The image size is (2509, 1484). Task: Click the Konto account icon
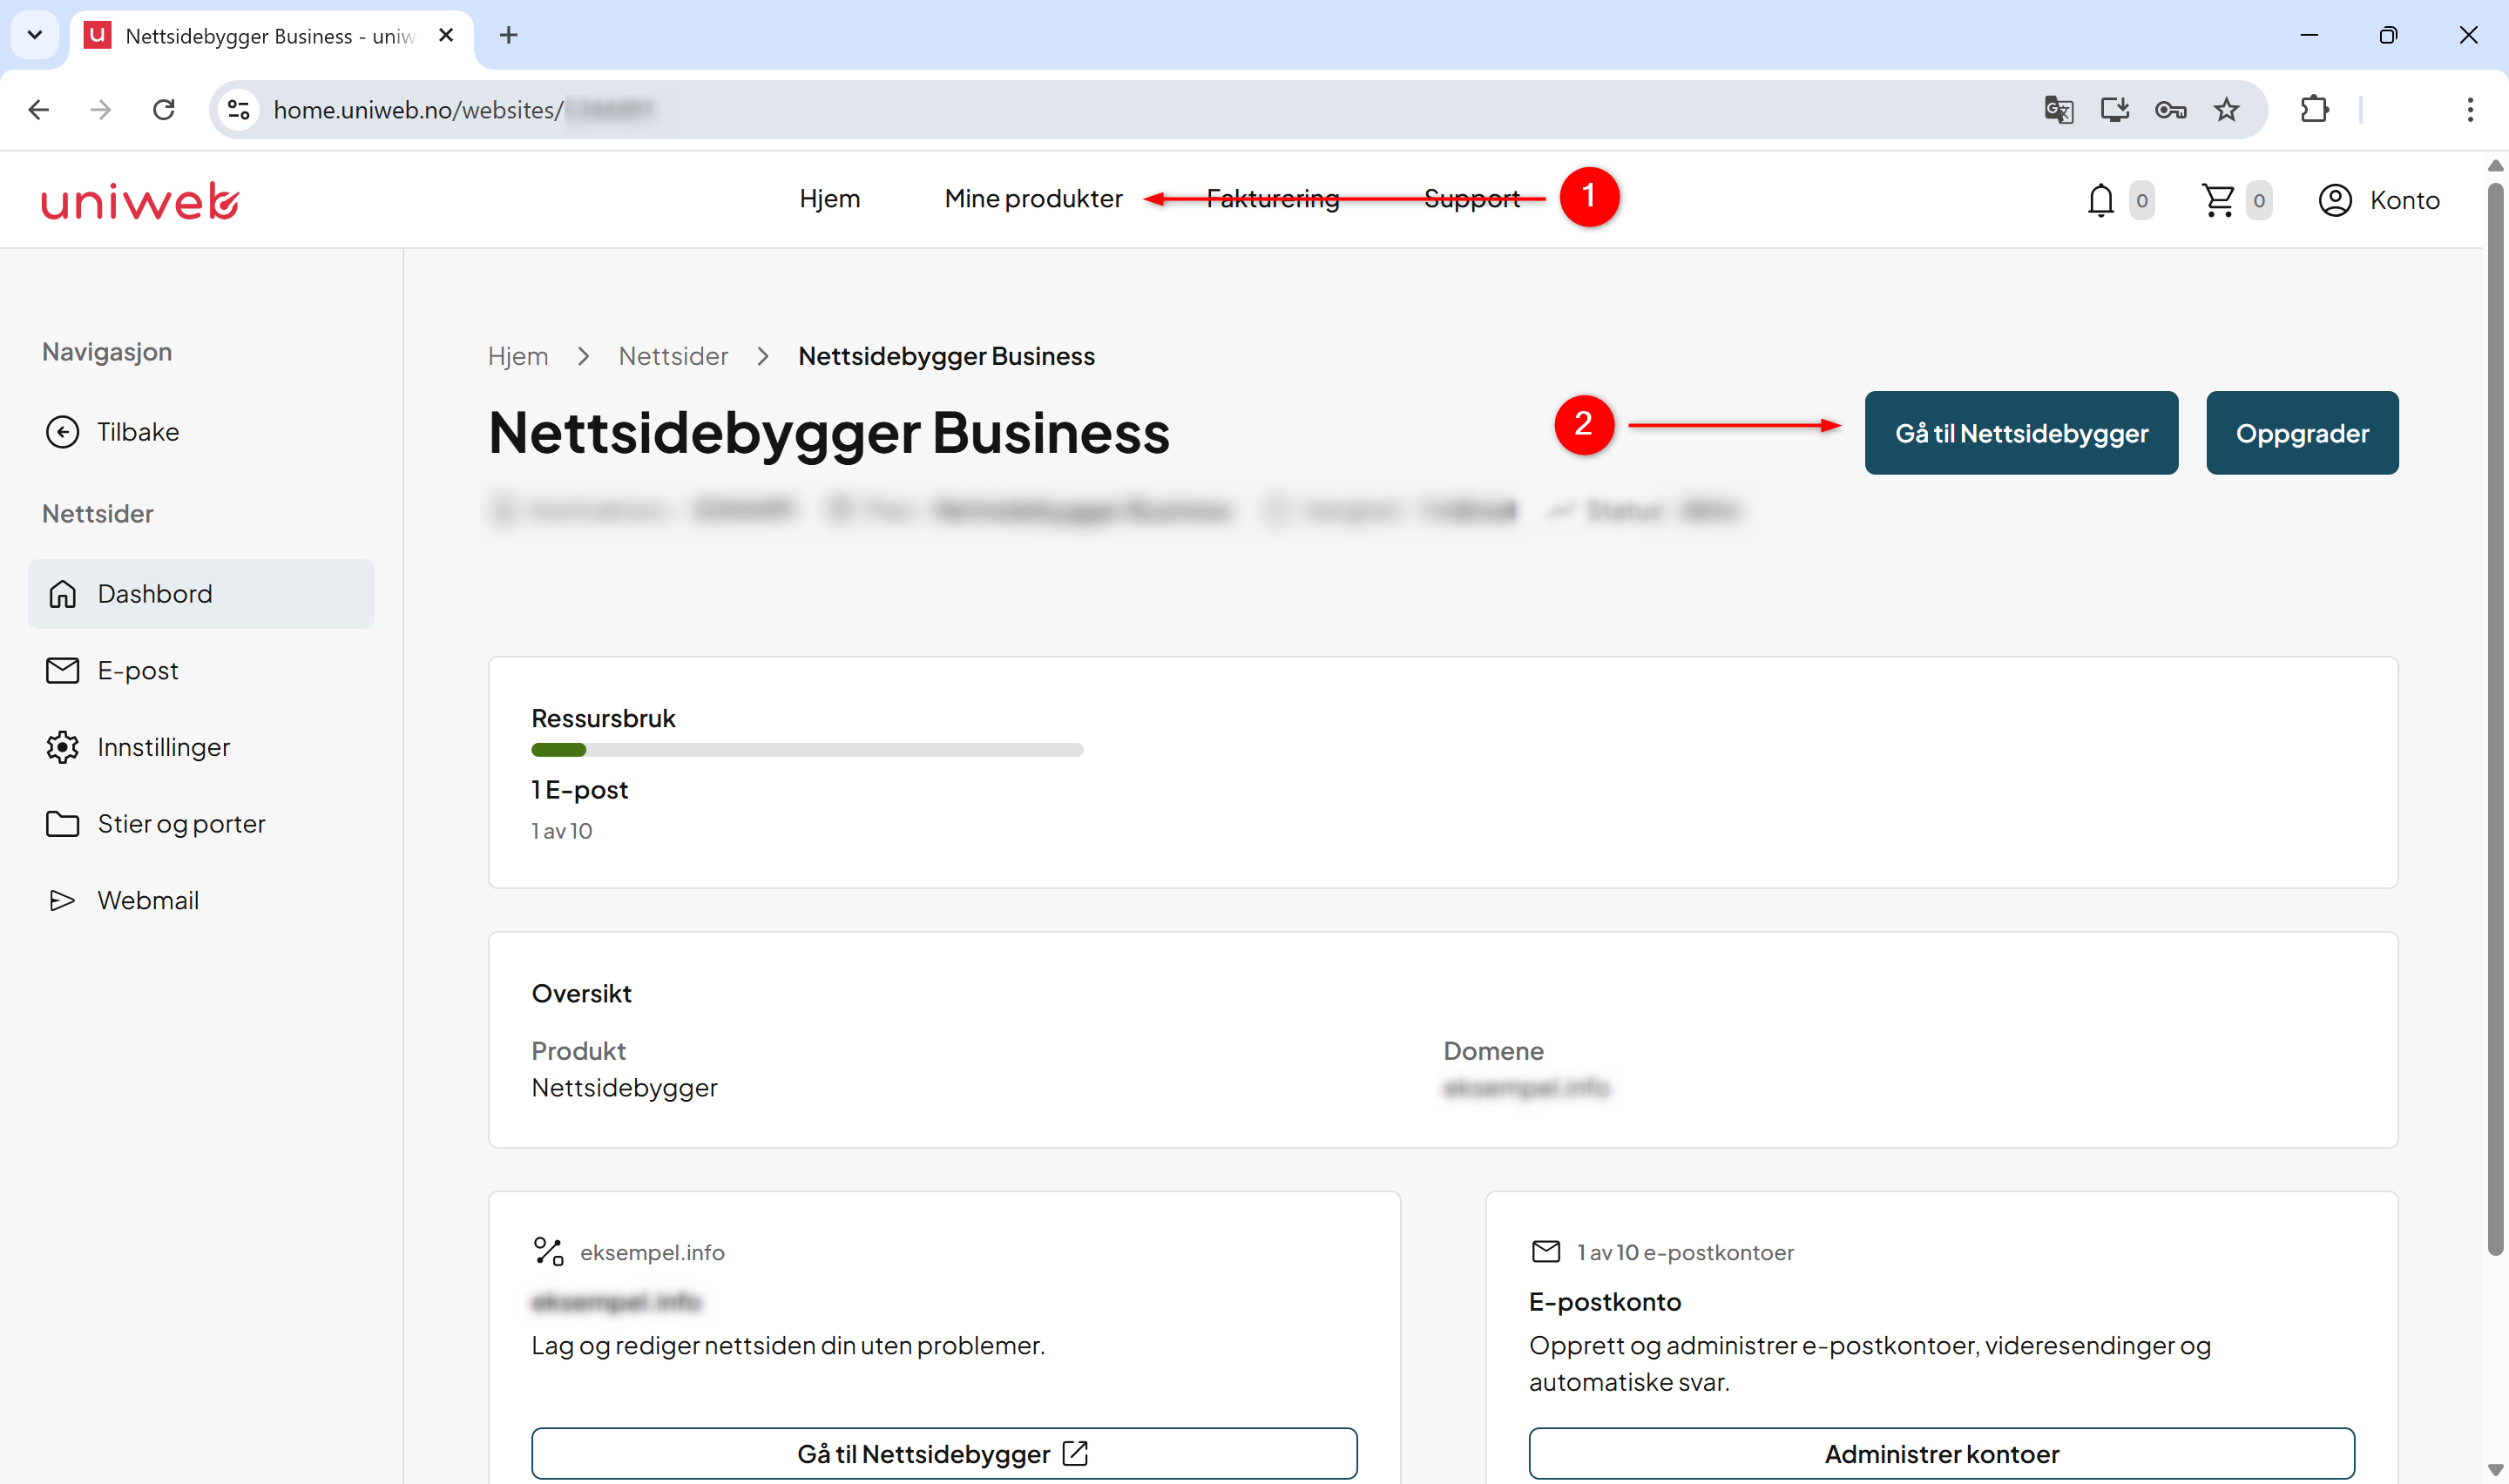coord(2335,200)
